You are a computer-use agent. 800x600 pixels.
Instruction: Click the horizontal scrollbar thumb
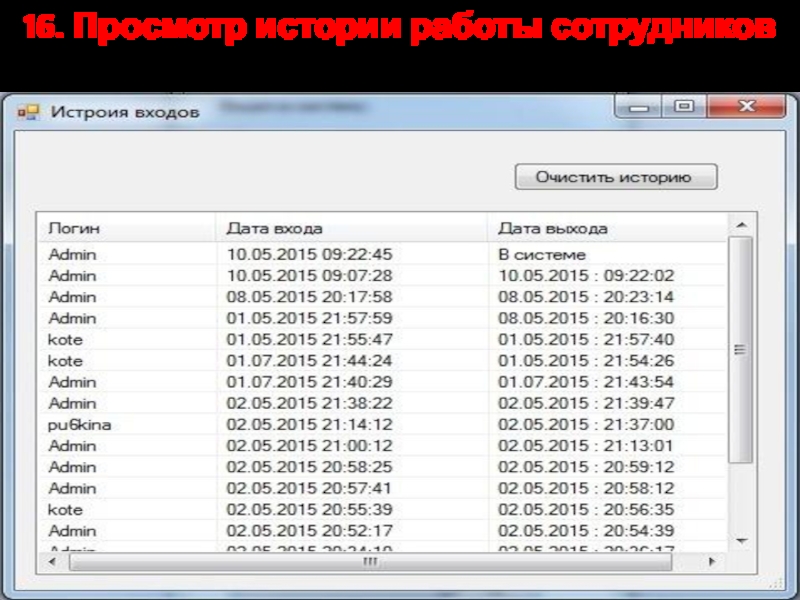click(370, 562)
